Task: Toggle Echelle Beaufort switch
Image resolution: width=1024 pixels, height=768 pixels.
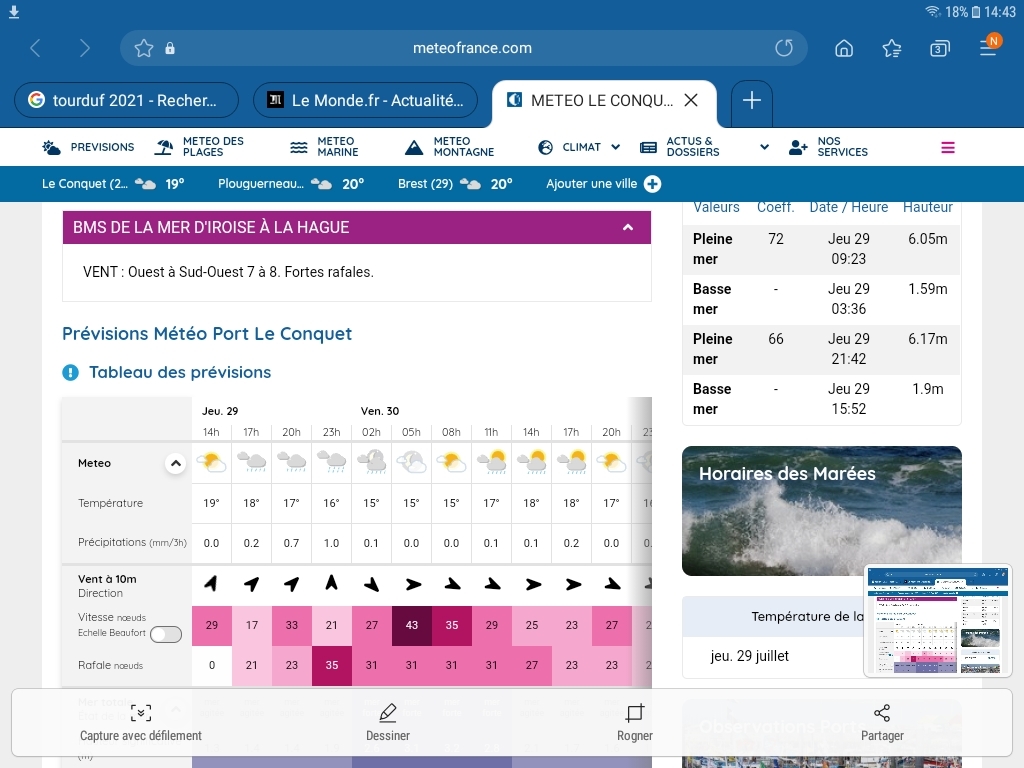Action: [x=166, y=634]
